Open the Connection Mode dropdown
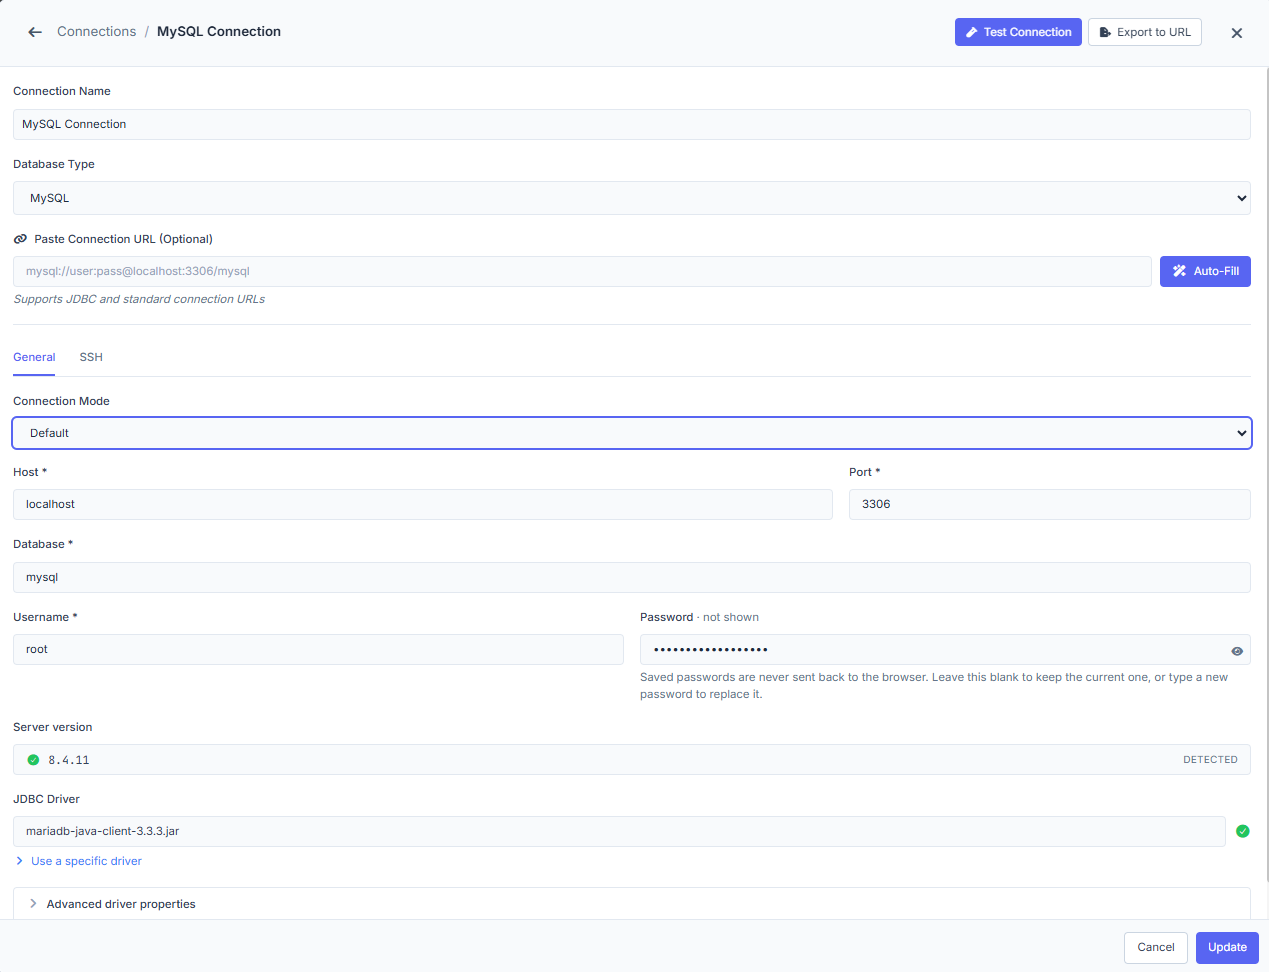This screenshot has width=1269, height=972. (632, 433)
